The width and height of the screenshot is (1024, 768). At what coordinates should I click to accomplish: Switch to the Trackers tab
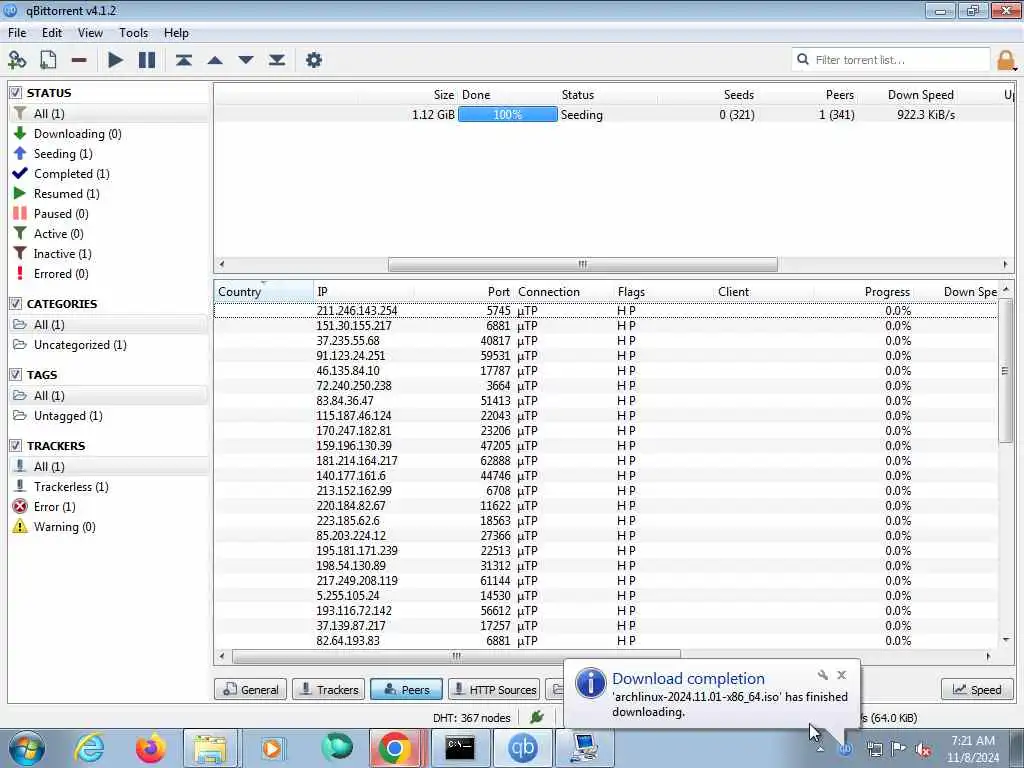[328, 690]
